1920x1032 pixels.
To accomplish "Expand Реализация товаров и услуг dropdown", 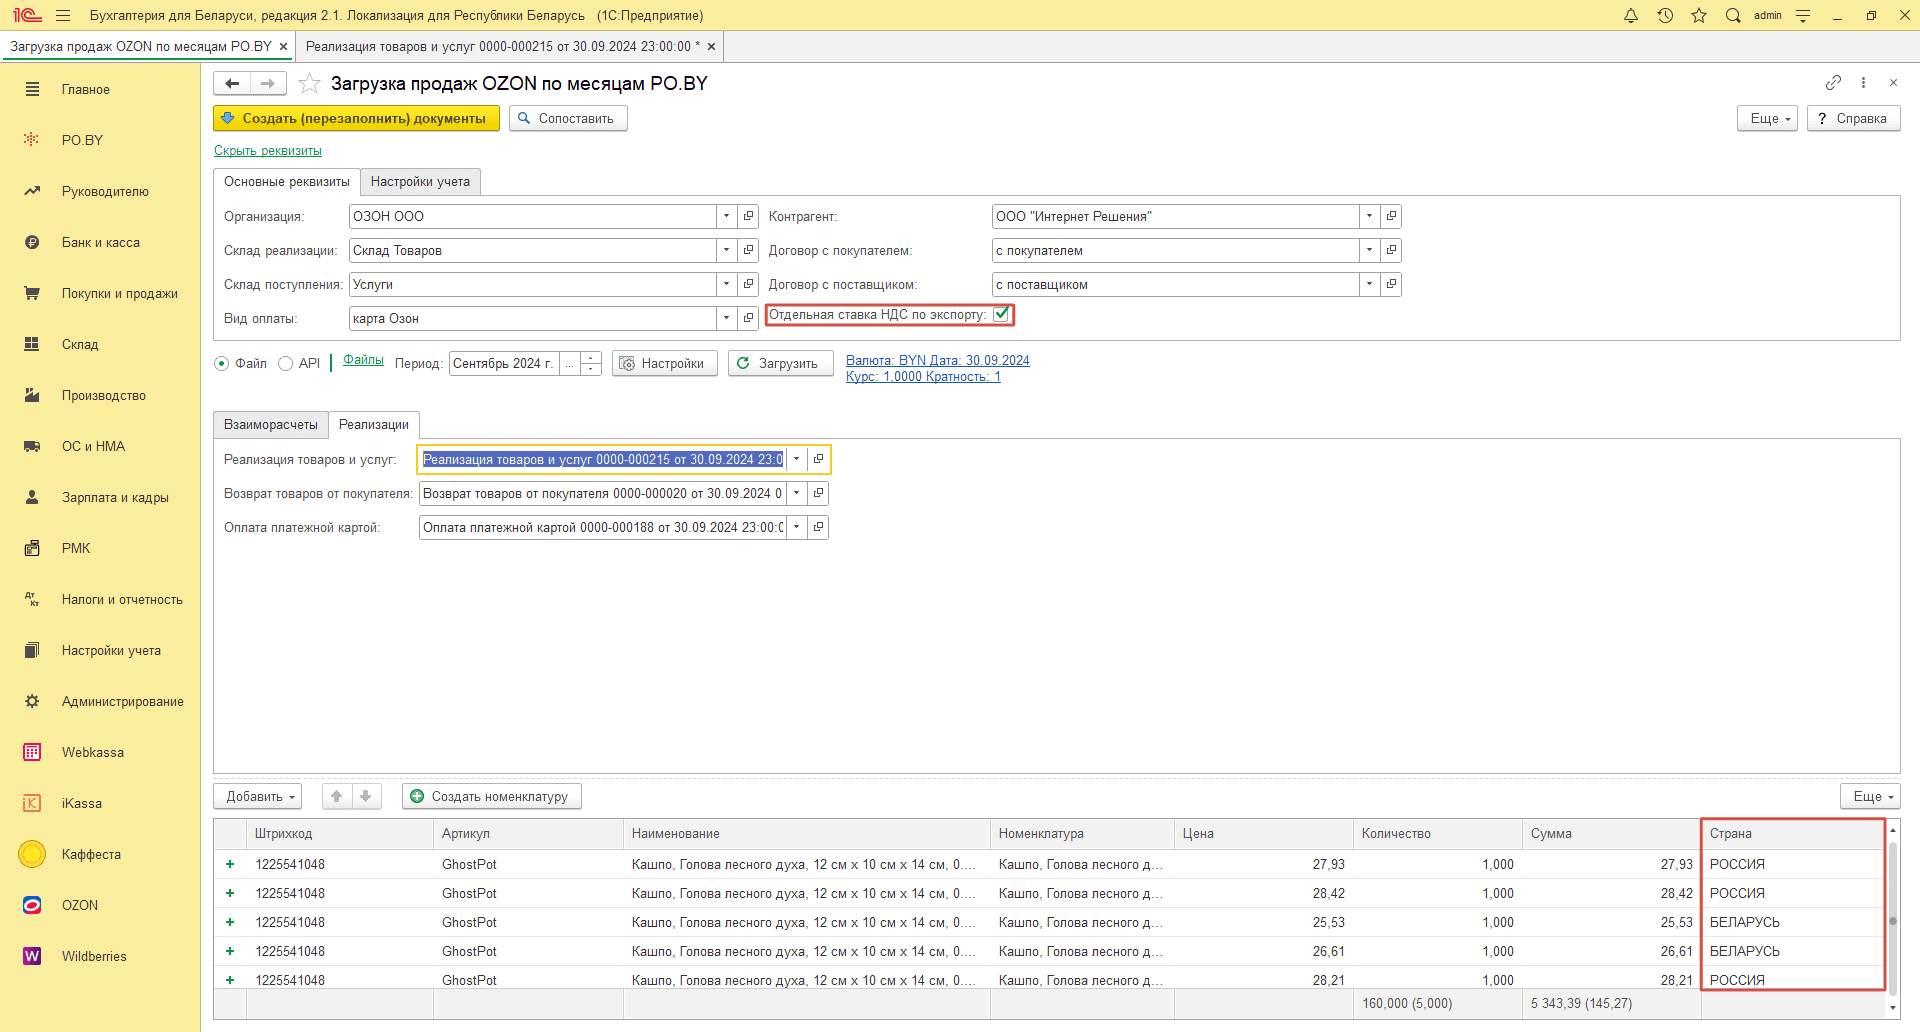I will pyautogui.click(x=797, y=459).
